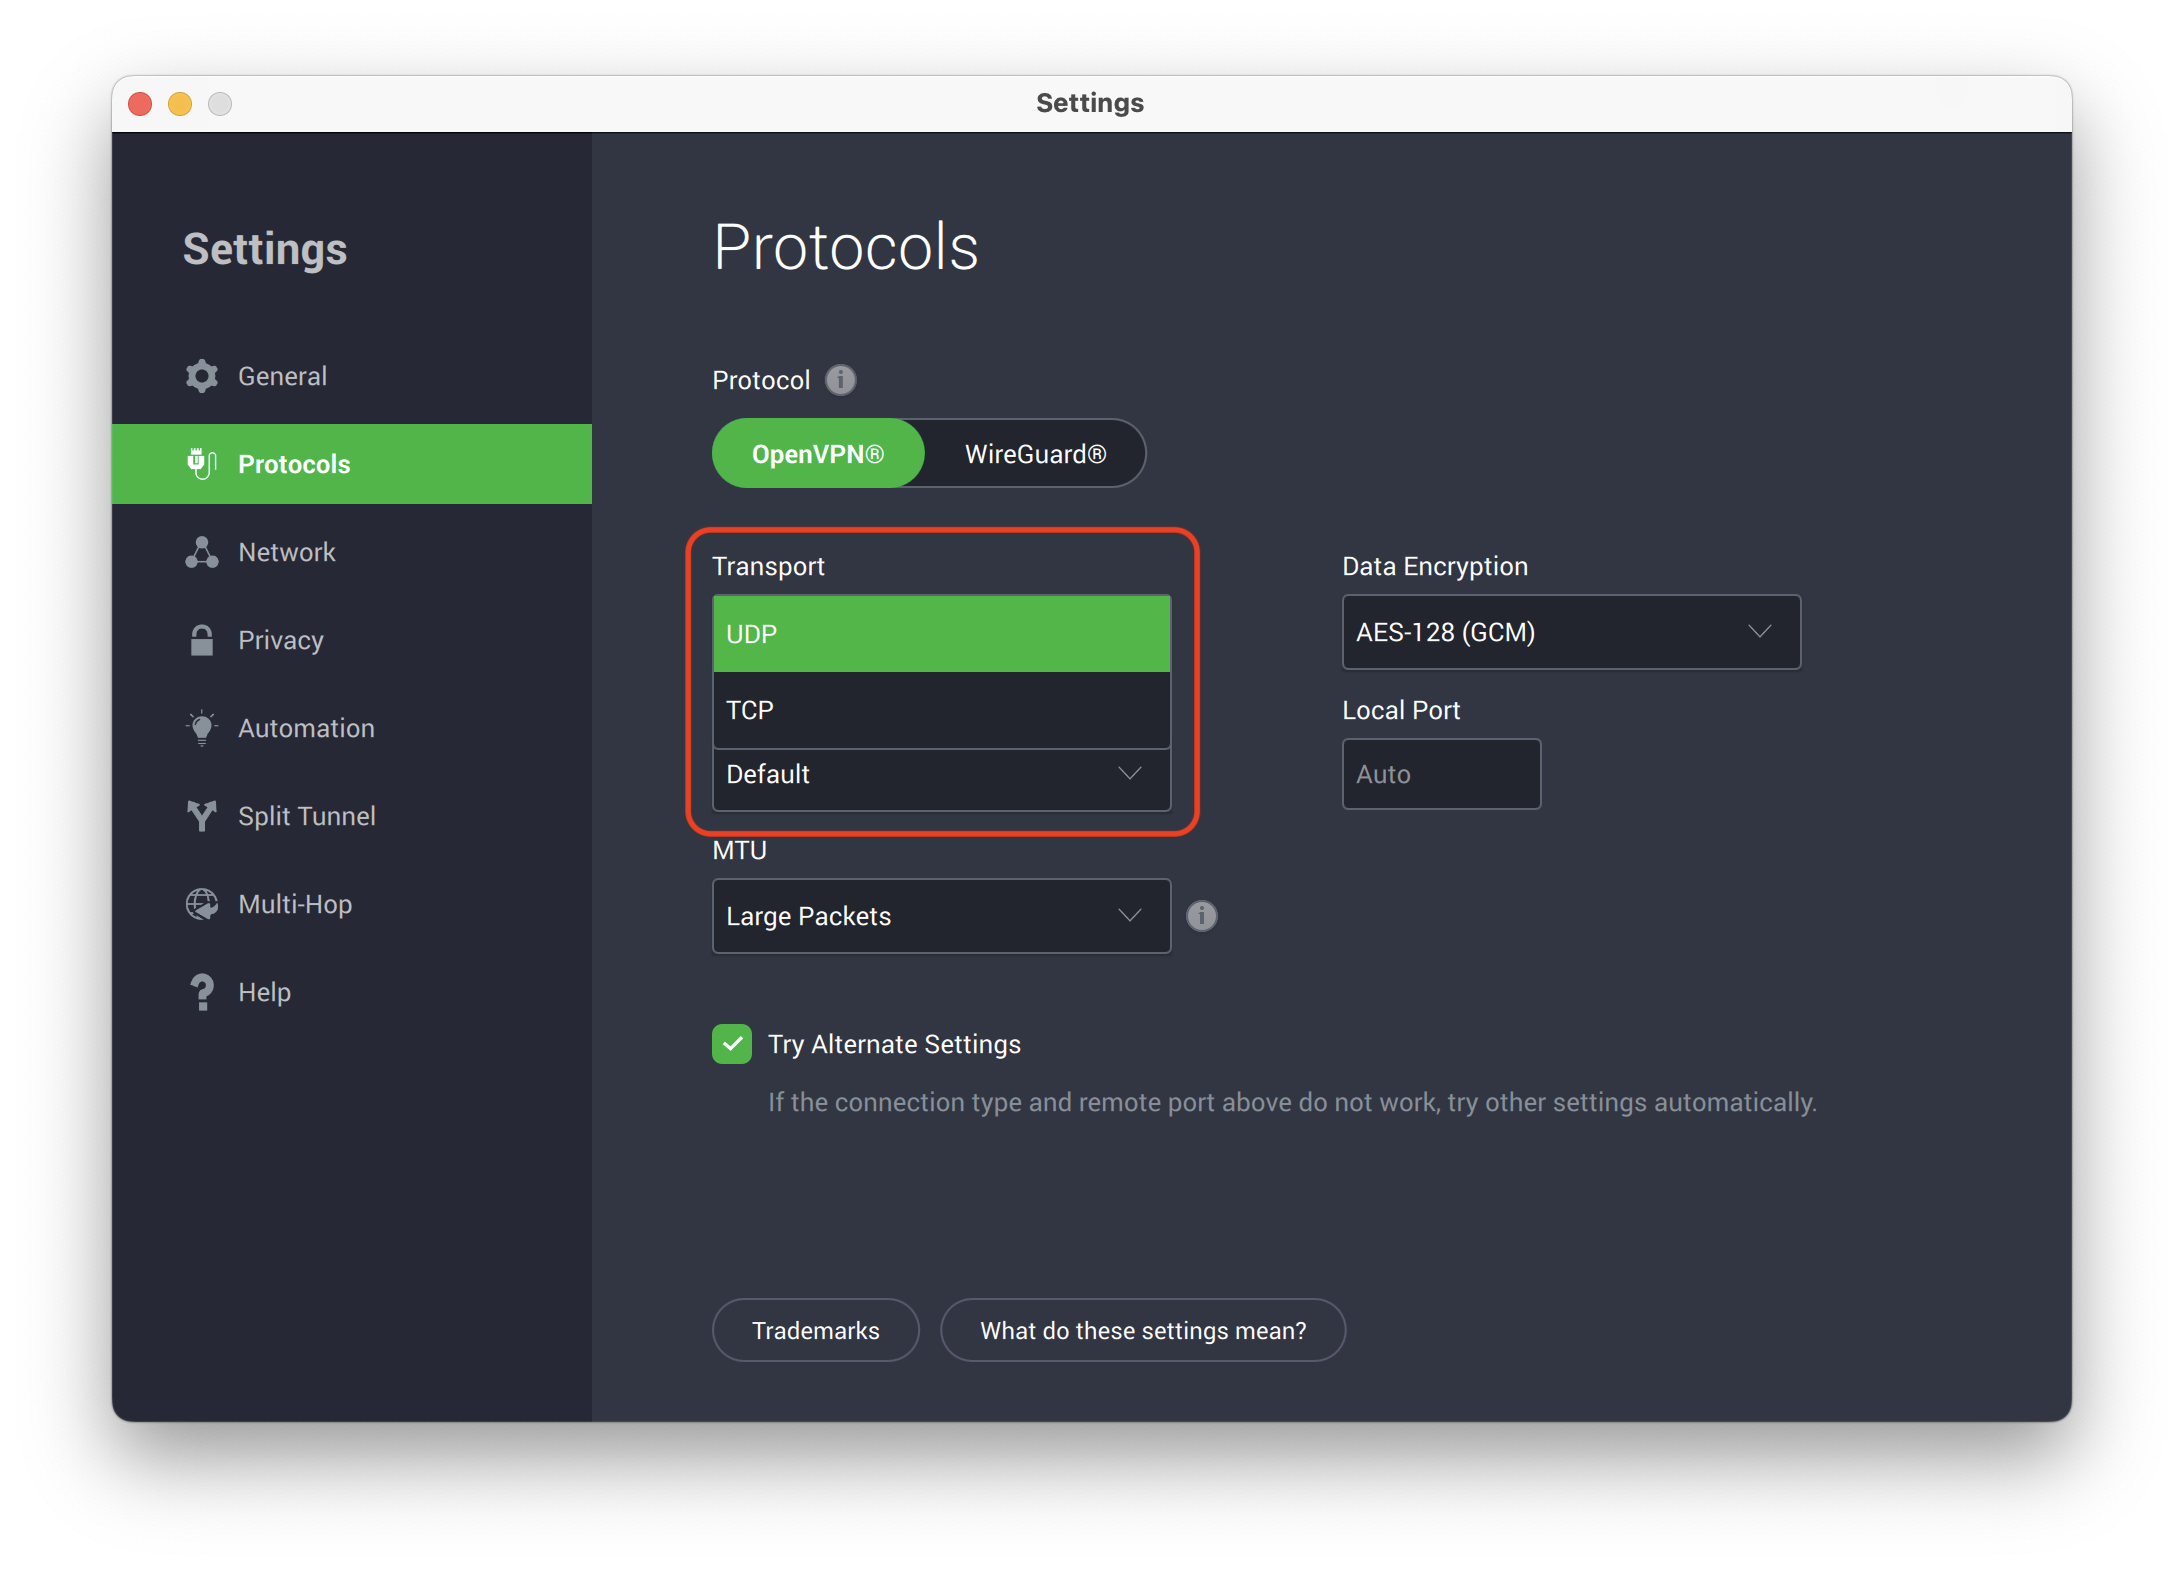Click the Automation lightbulb icon
The width and height of the screenshot is (2184, 1570).
pos(202,728)
